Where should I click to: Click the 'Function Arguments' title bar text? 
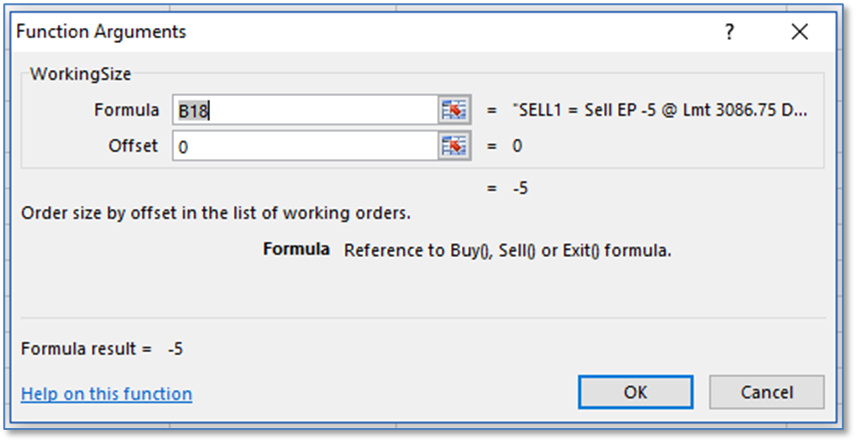coord(101,32)
